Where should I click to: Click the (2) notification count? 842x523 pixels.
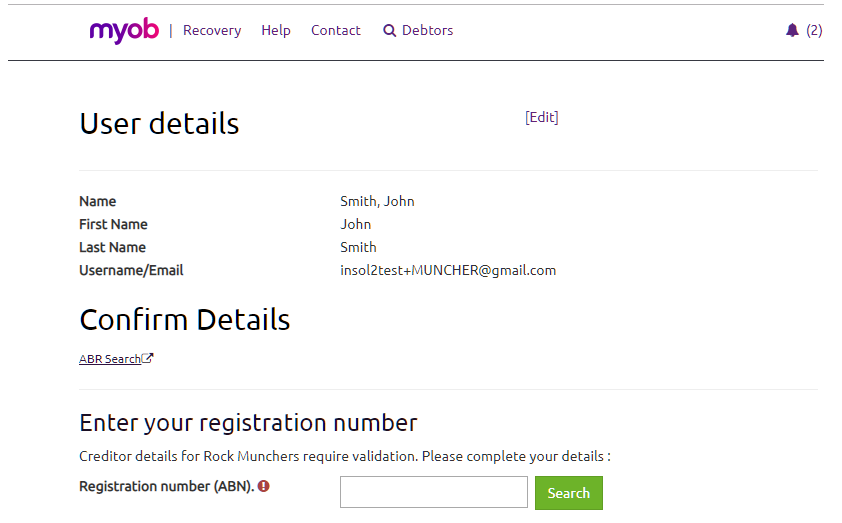pyautogui.click(x=814, y=31)
